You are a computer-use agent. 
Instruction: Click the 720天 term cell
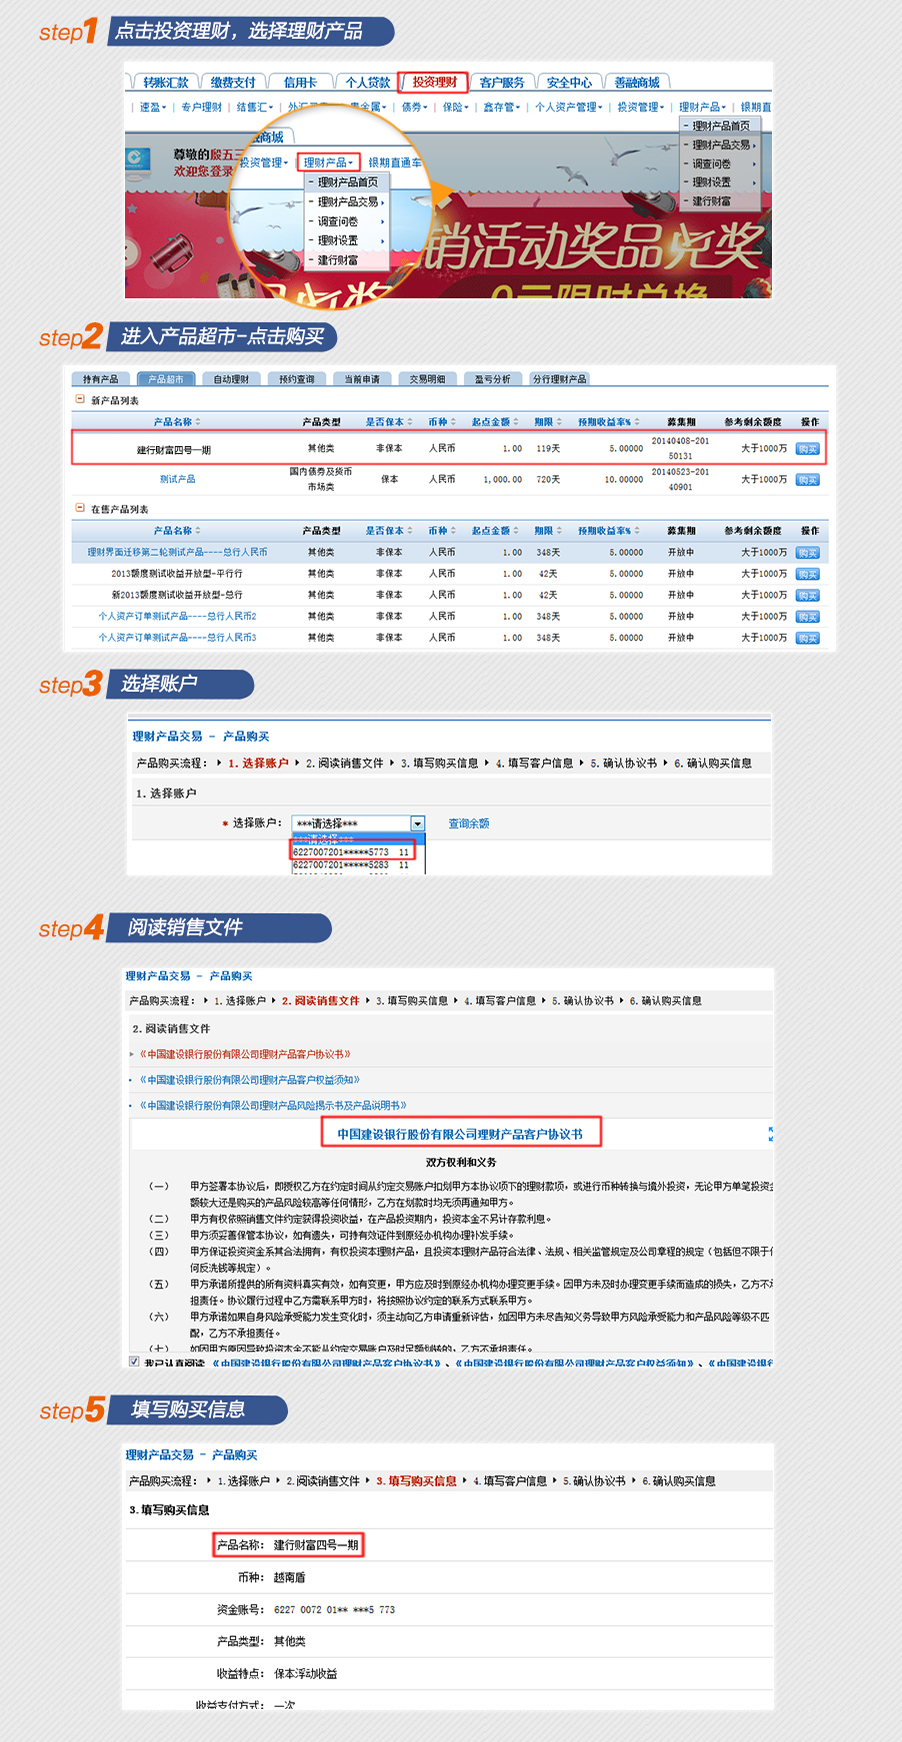547,479
